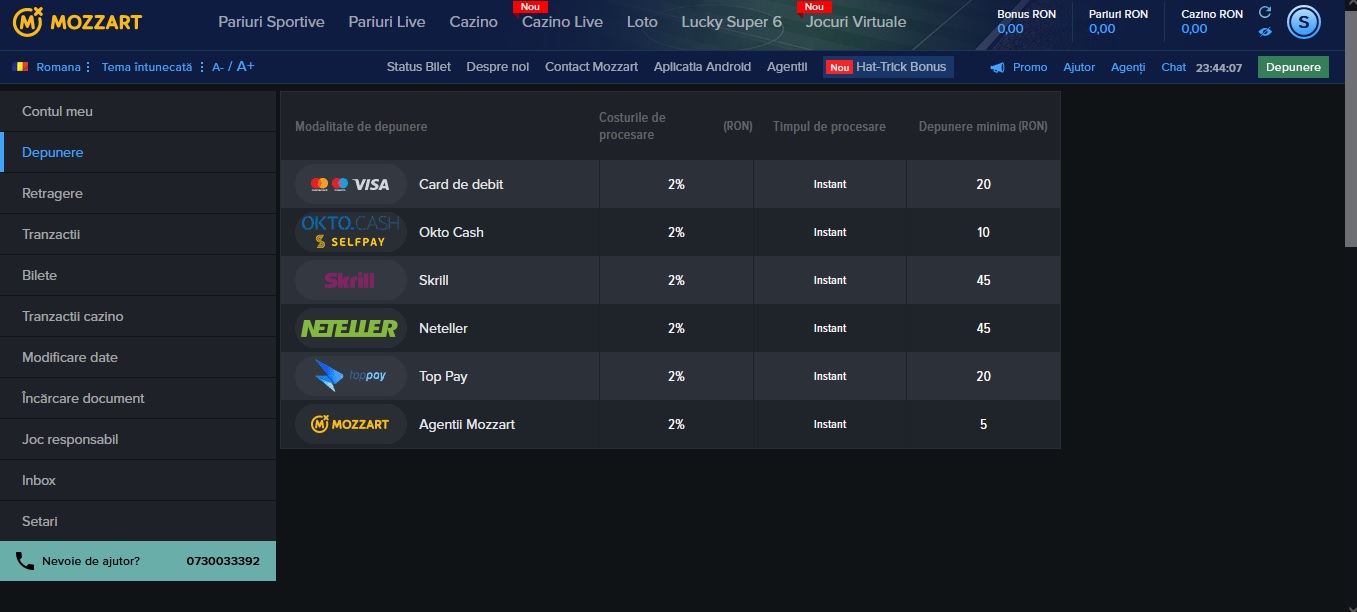Click the Visa Mastercard logo
Image resolution: width=1357 pixels, height=612 pixels.
[350, 184]
